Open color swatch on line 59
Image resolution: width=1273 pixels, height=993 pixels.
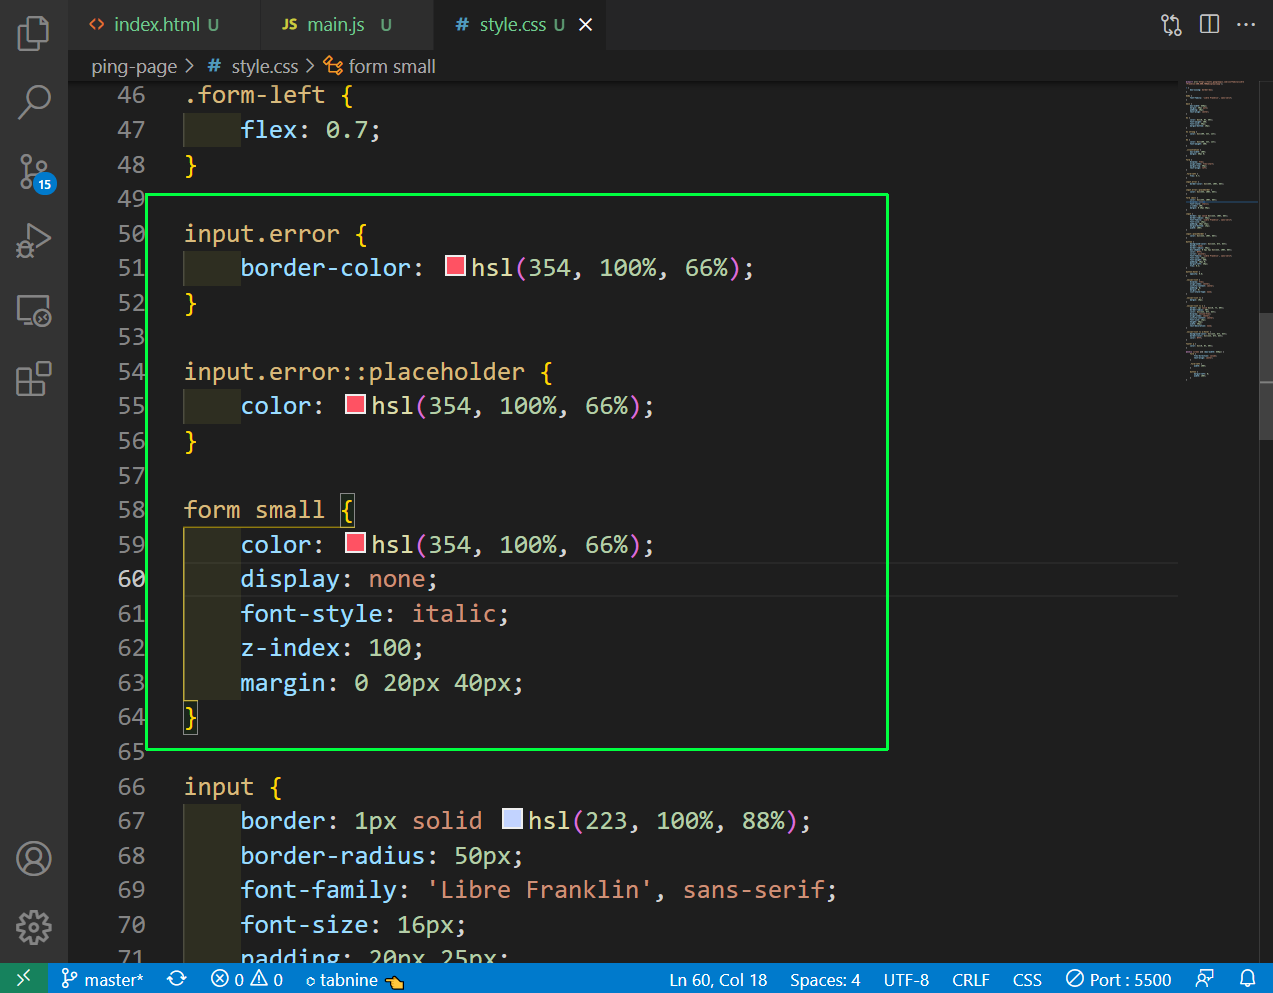[355, 543]
